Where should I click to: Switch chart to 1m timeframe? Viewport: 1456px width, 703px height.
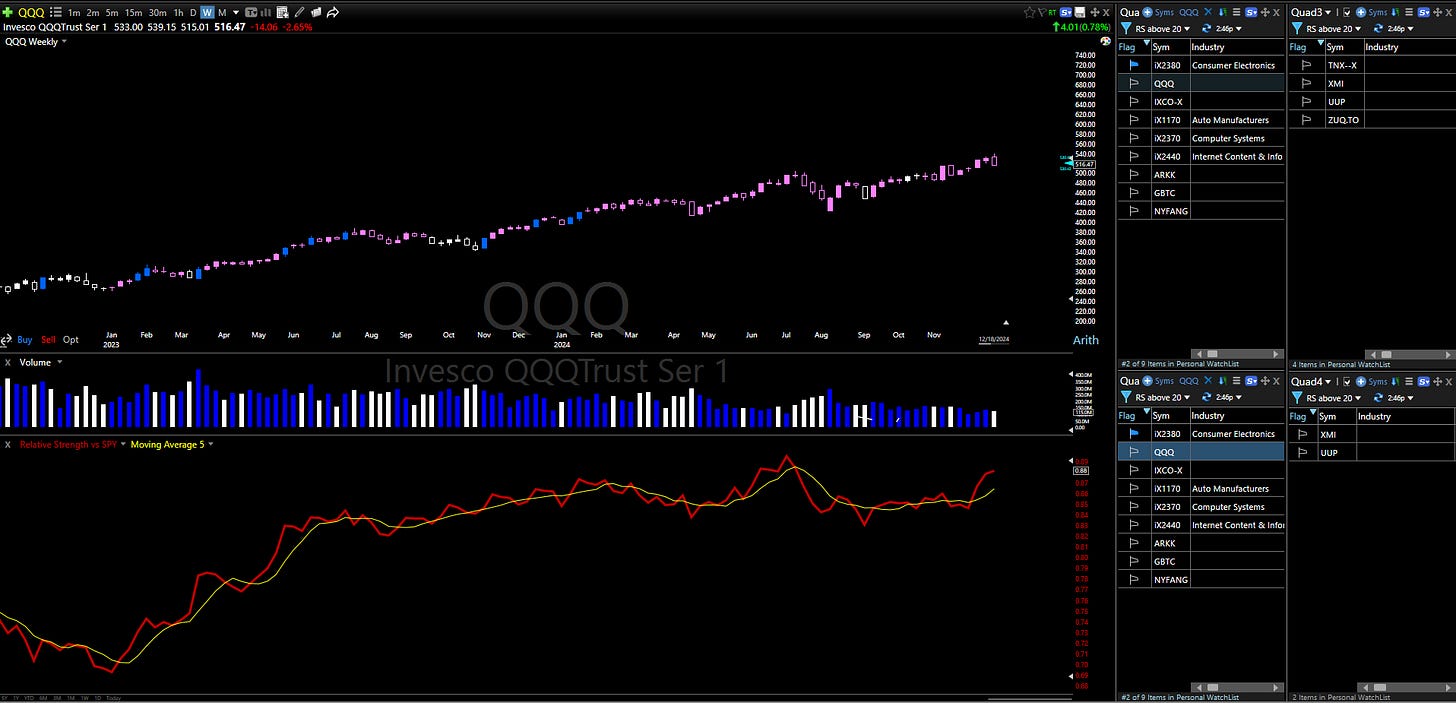point(74,12)
